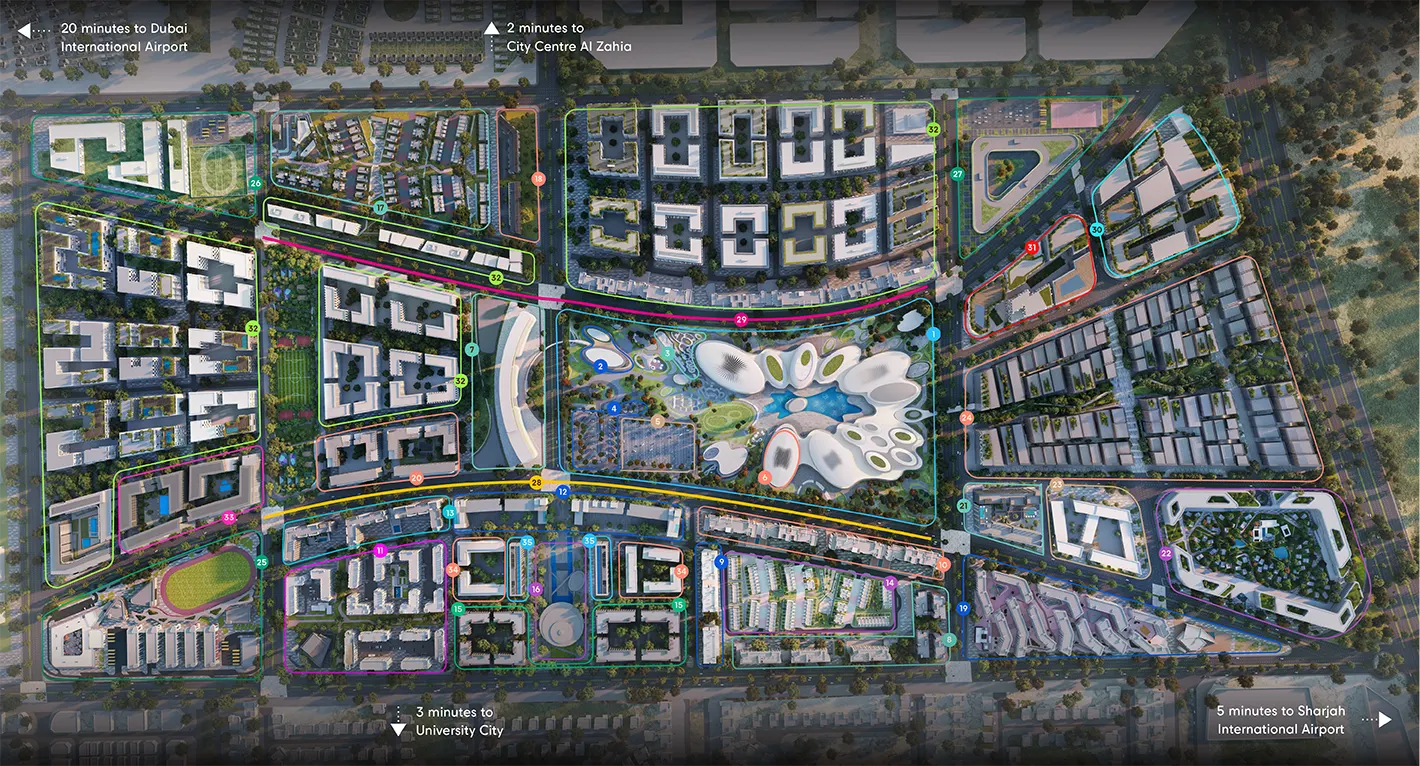The image size is (1420, 766).
Task: Select map marker number 16
Action: click(x=536, y=589)
